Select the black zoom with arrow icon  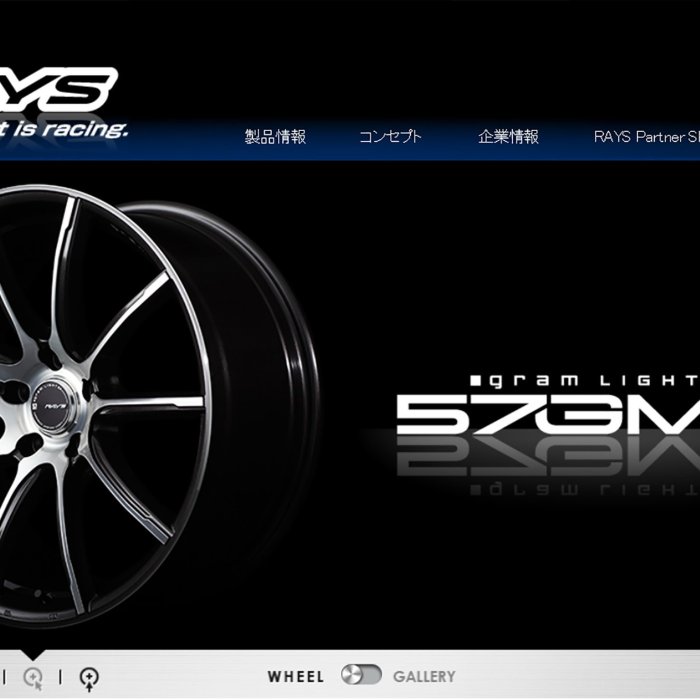pyautogui.click(x=89, y=679)
